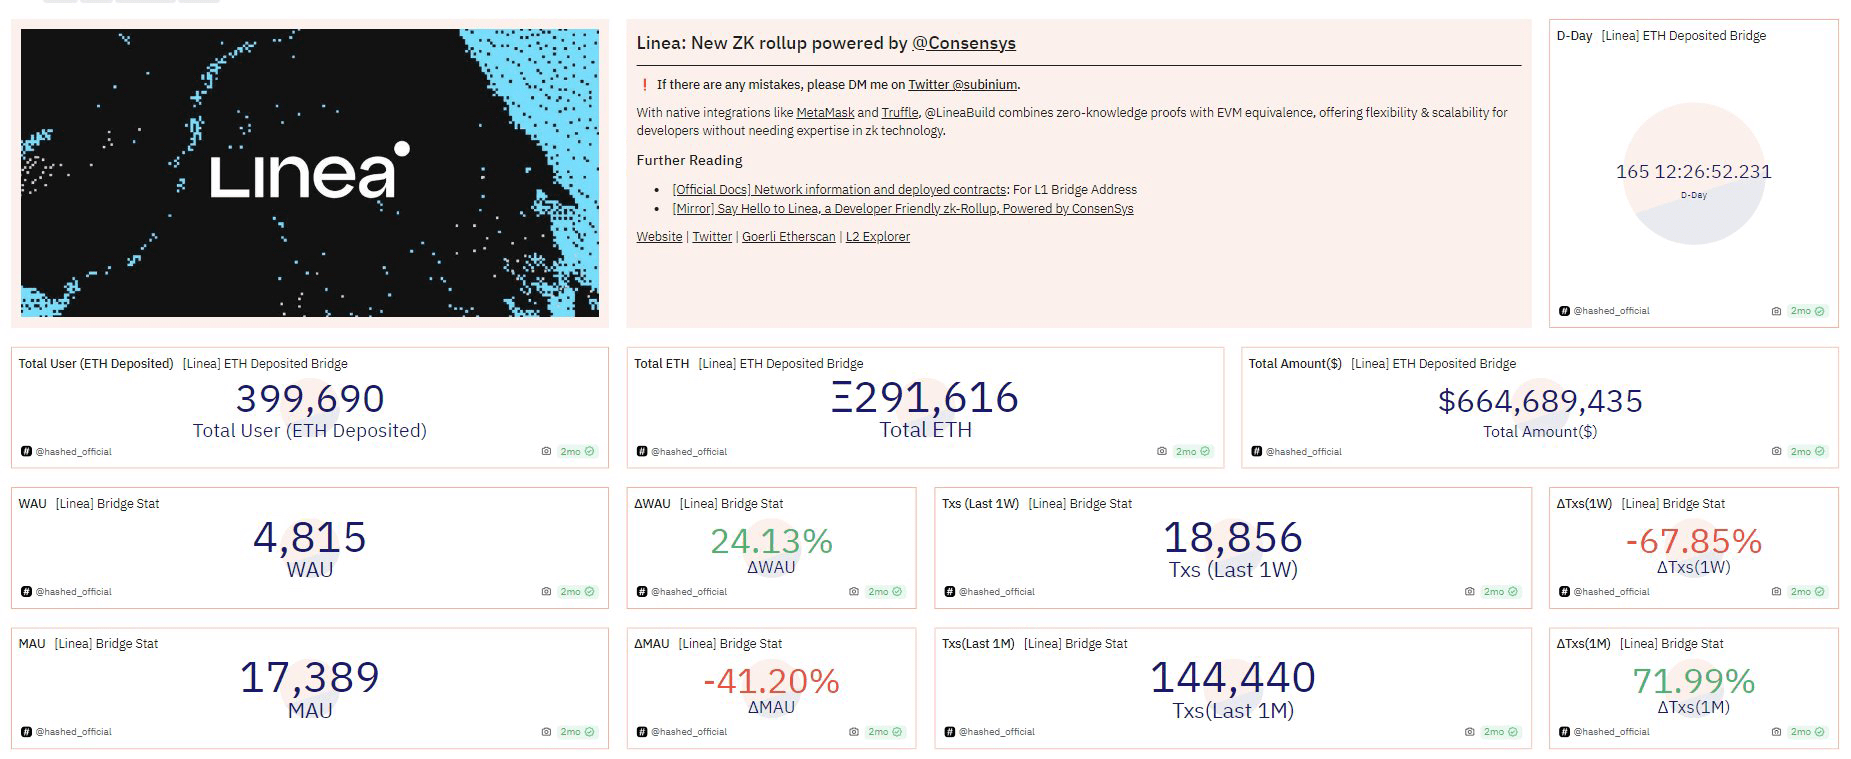This screenshot has width=1851, height=759.
Task: Select the -41.20% ΔMAU value
Action: 772,681
